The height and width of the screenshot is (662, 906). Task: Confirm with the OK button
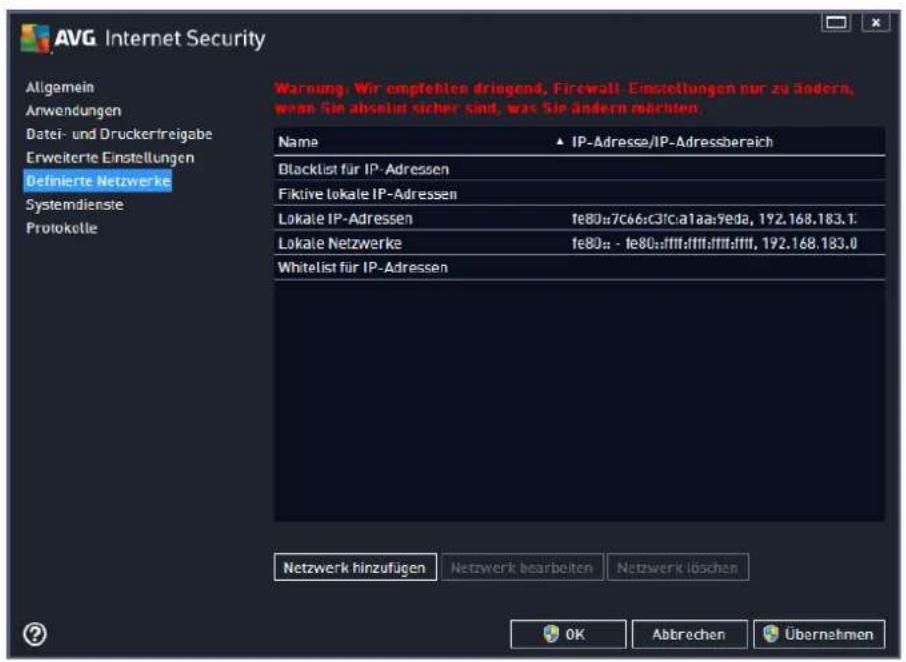point(568,634)
